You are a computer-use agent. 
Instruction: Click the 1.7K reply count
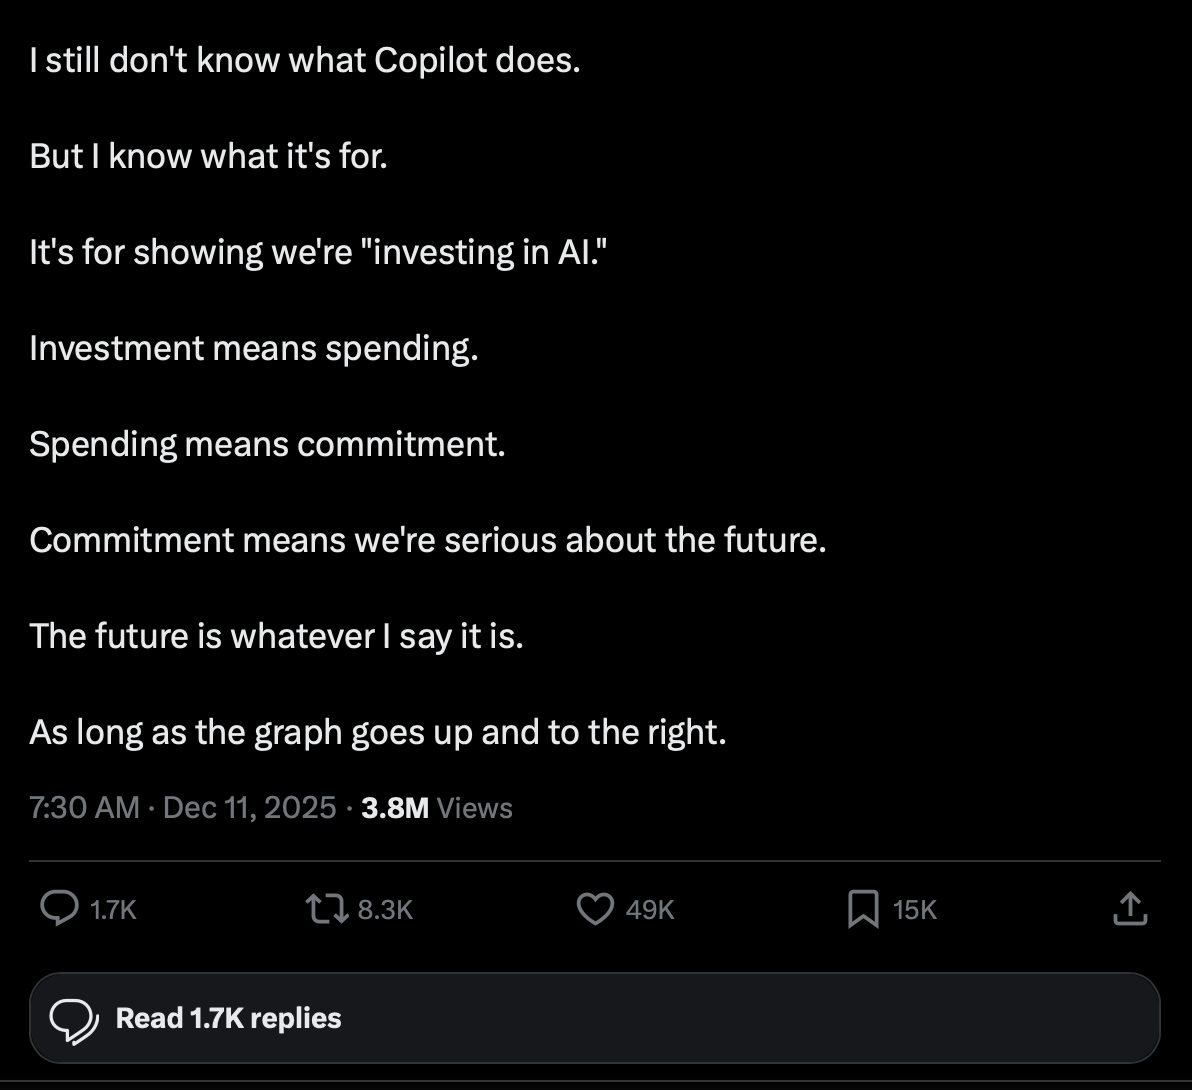112,910
